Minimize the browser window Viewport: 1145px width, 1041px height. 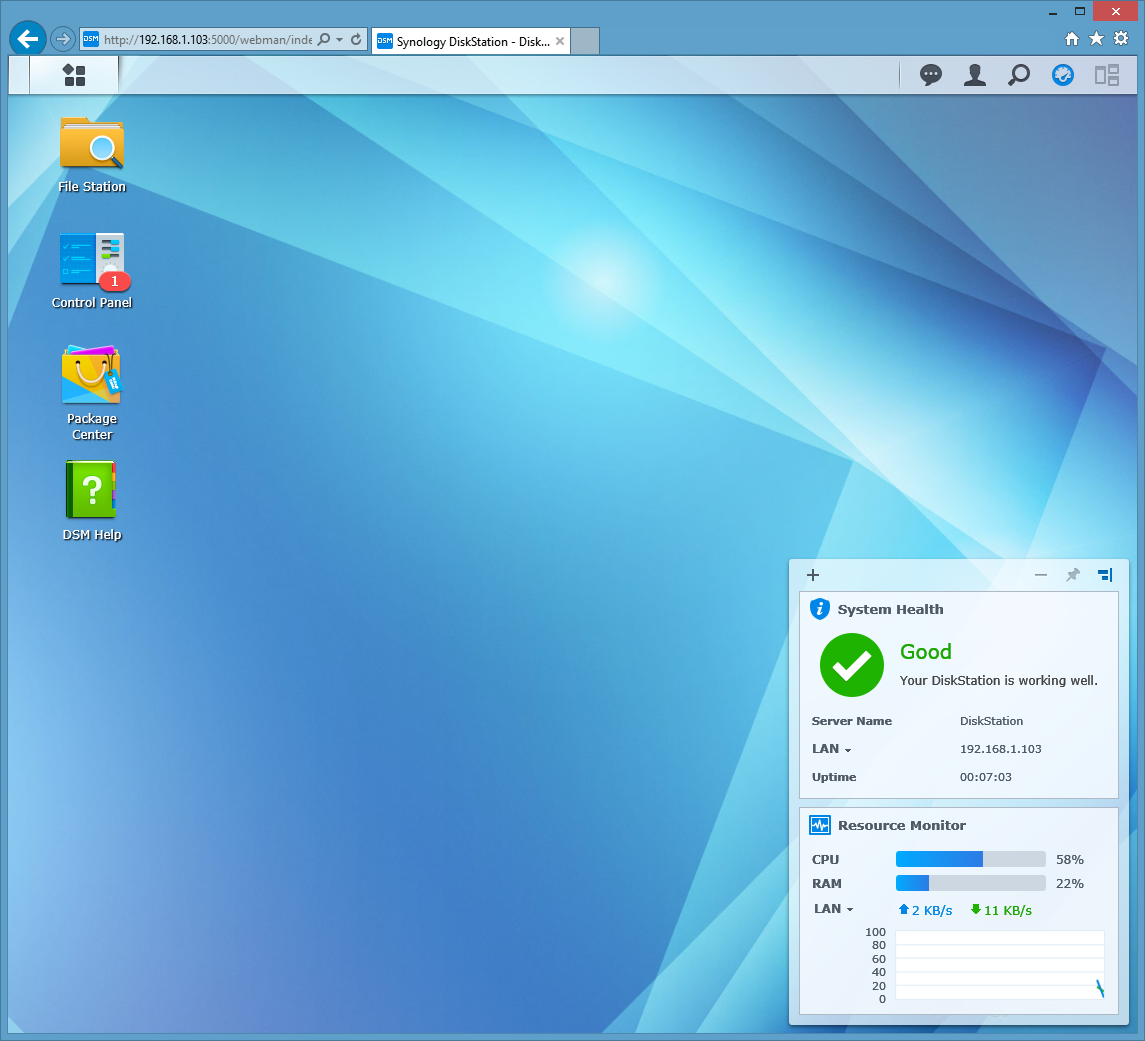pyautogui.click(x=1053, y=12)
